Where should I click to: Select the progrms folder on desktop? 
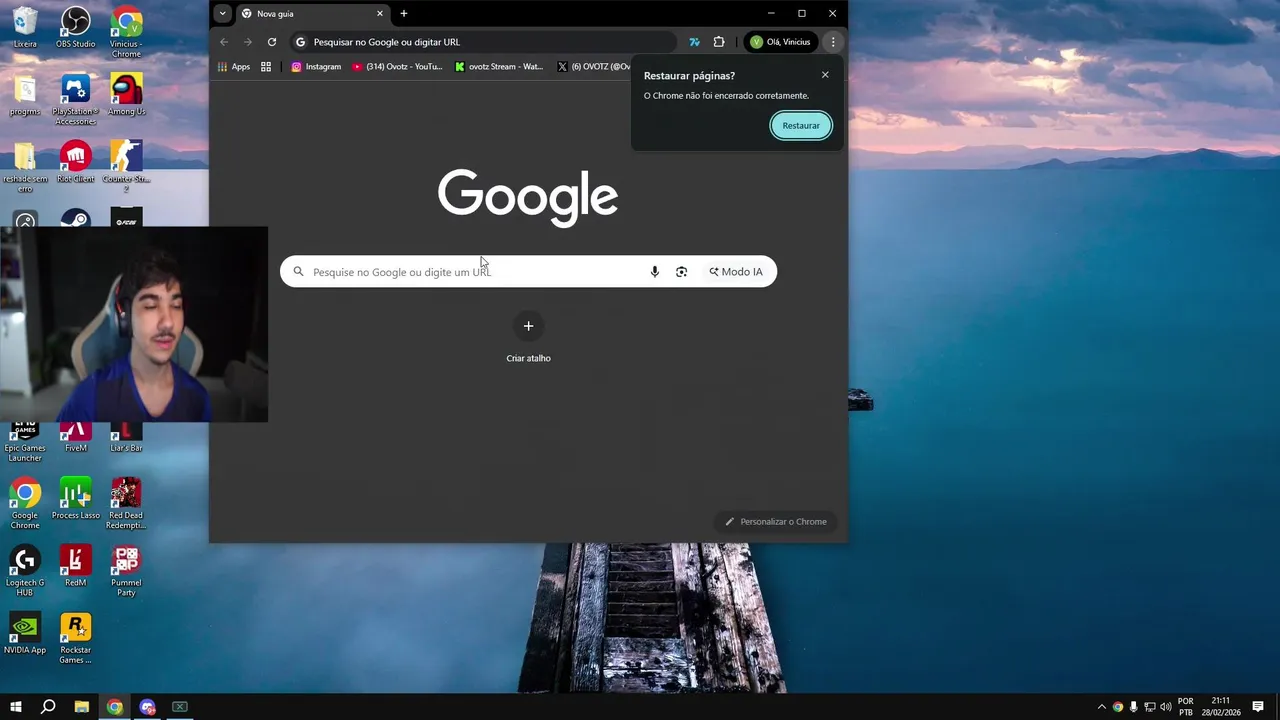click(25, 95)
